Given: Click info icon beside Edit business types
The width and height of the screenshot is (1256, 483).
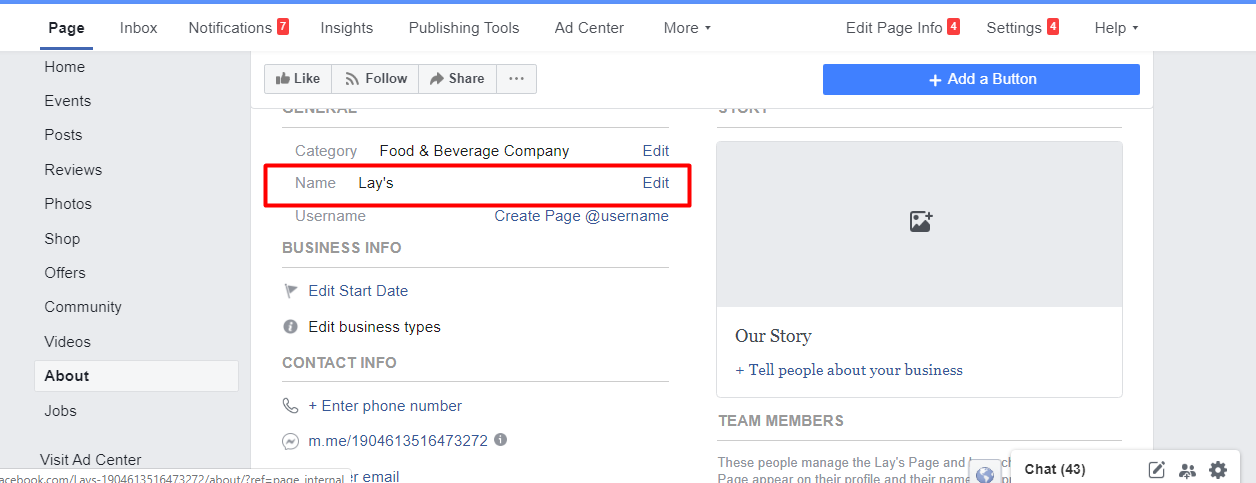Looking at the screenshot, I should 291,327.
